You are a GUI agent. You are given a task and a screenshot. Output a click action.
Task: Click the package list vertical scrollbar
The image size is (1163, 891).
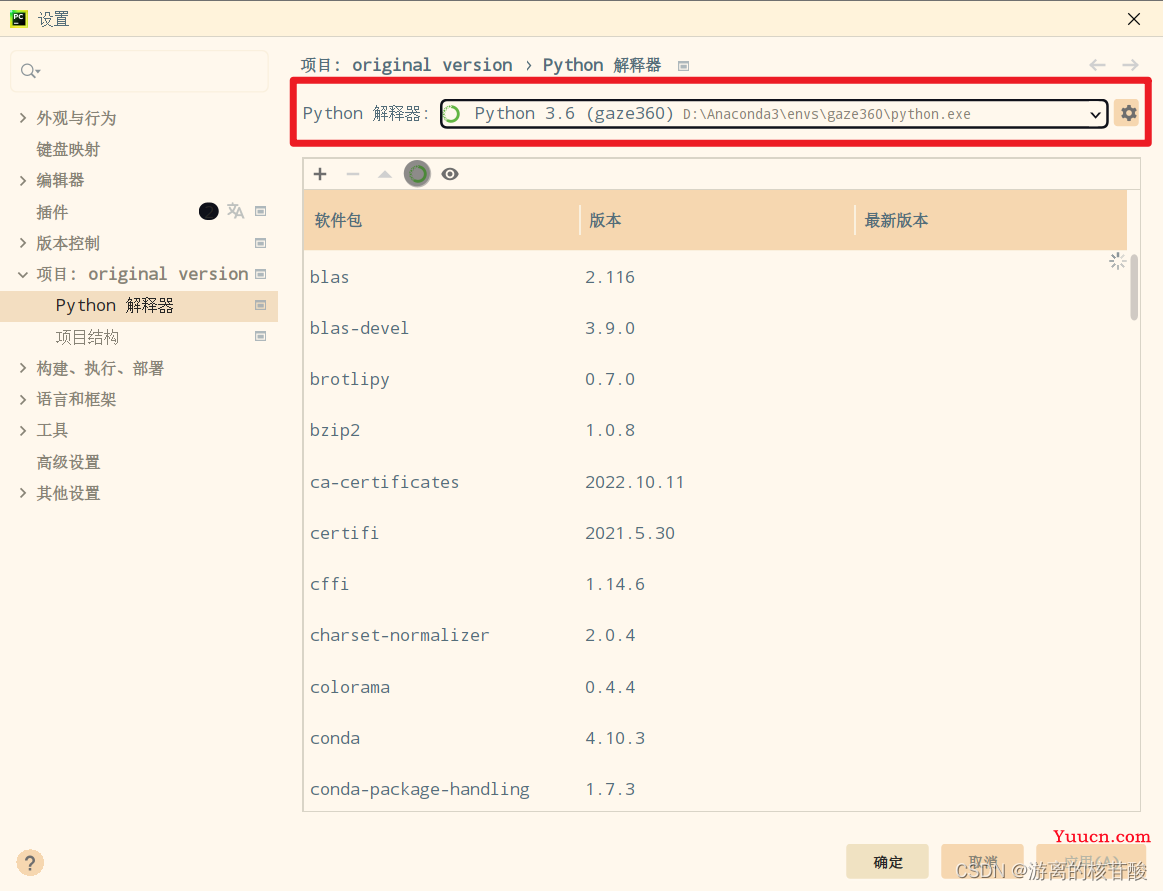point(1133,286)
